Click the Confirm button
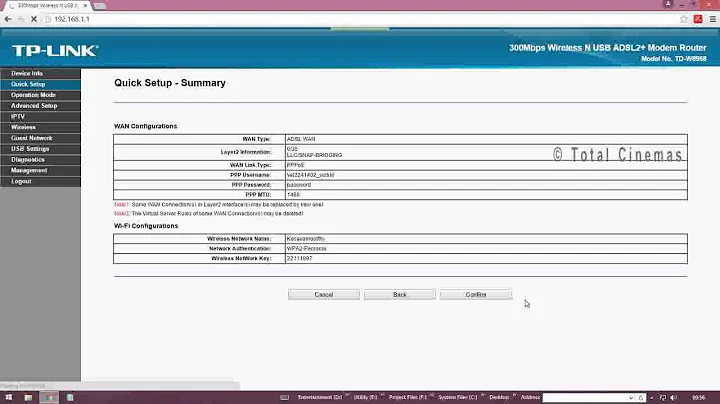This screenshot has height=404, width=720. tap(476, 295)
